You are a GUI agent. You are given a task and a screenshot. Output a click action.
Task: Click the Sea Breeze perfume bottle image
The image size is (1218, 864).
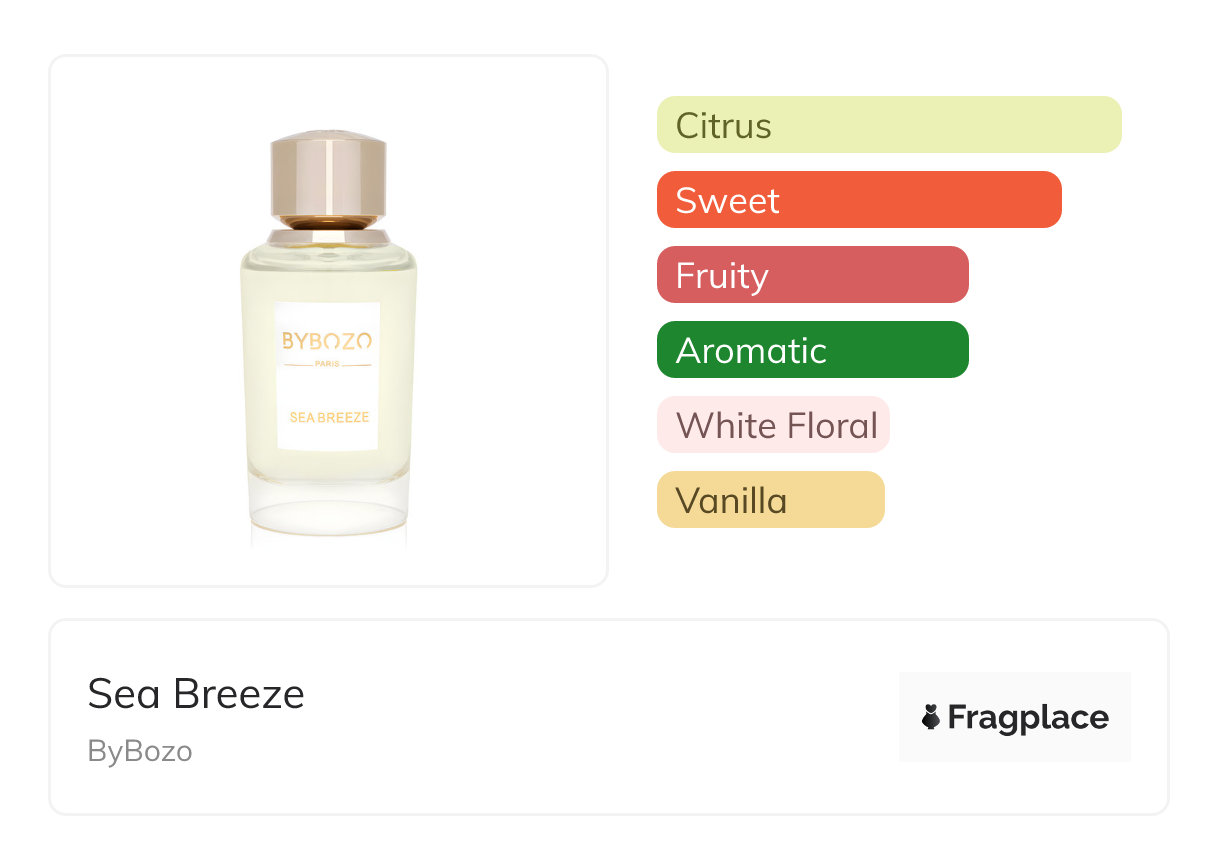point(328,340)
